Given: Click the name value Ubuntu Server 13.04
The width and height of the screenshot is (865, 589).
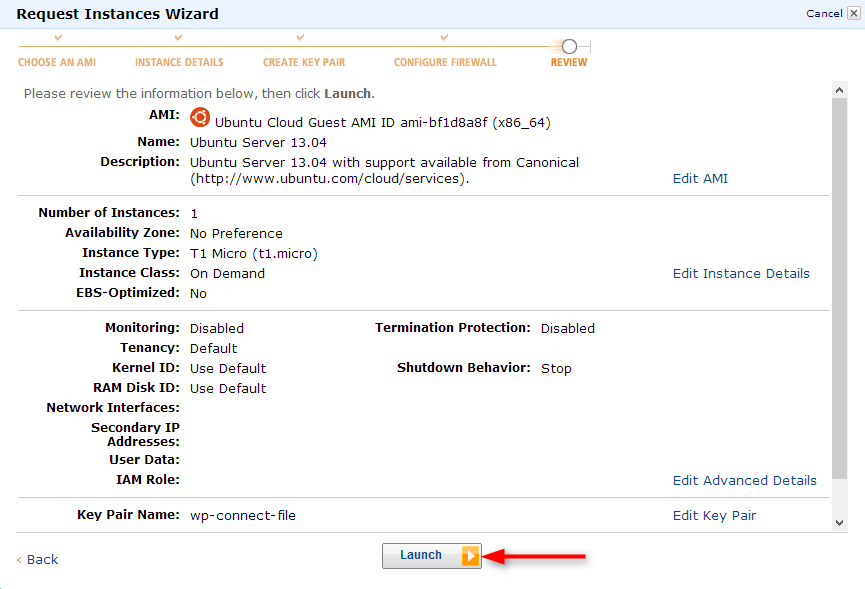Looking at the screenshot, I should (x=258, y=142).
